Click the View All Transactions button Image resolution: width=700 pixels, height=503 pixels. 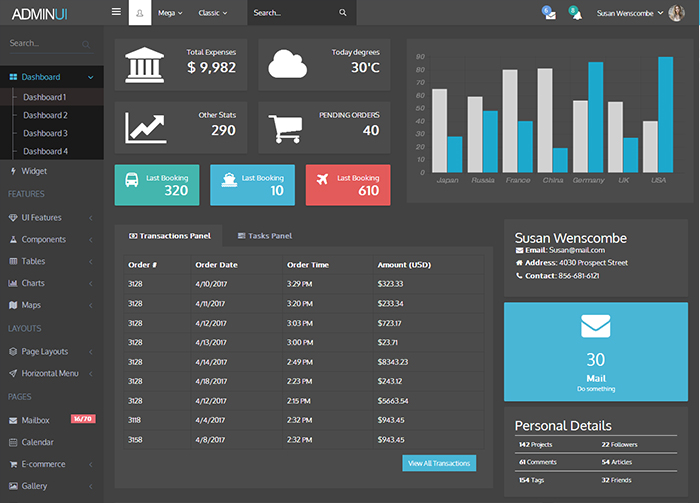(x=439, y=463)
